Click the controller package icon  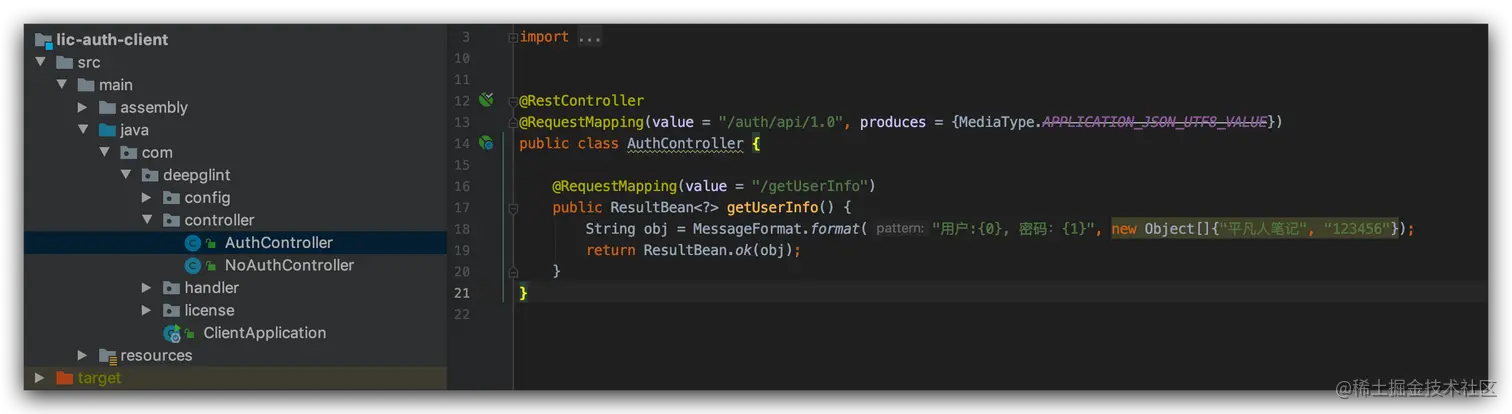(x=171, y=220)
